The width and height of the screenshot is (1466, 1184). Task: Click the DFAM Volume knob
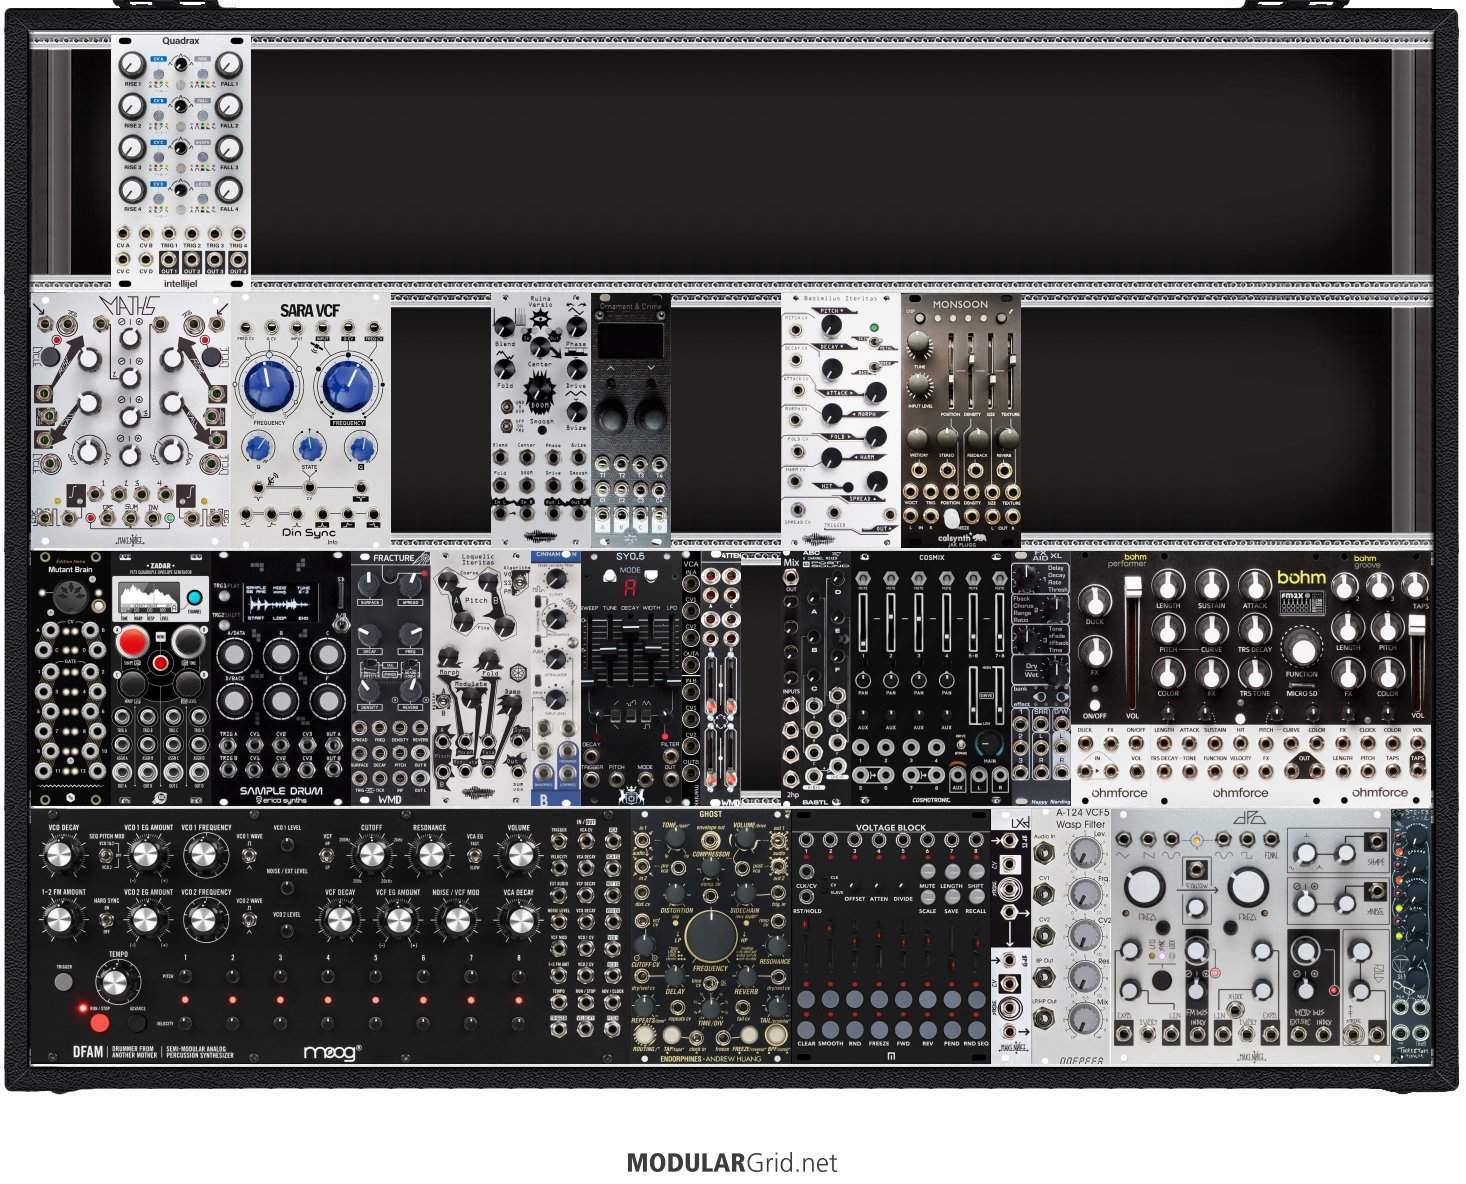point(519,855)
